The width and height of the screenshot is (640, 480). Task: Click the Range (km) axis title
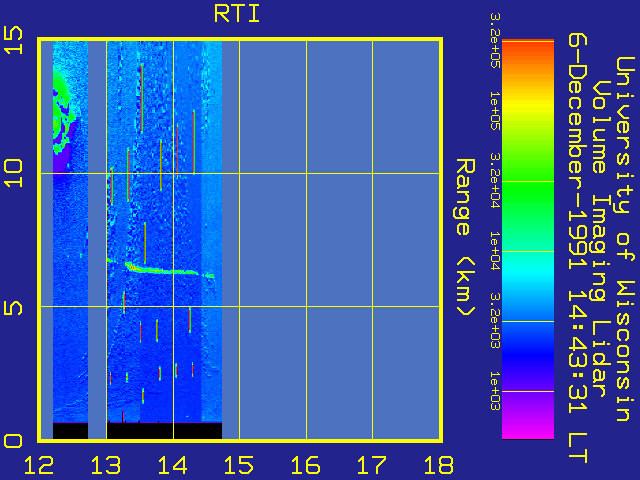(465, 237)
